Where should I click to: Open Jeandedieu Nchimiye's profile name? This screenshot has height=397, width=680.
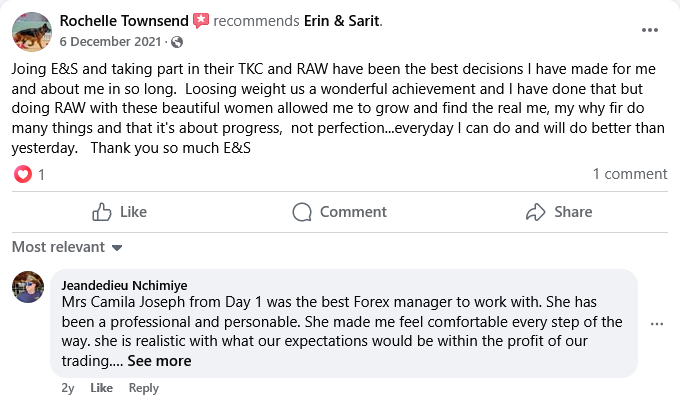click(x=124, y=285)
